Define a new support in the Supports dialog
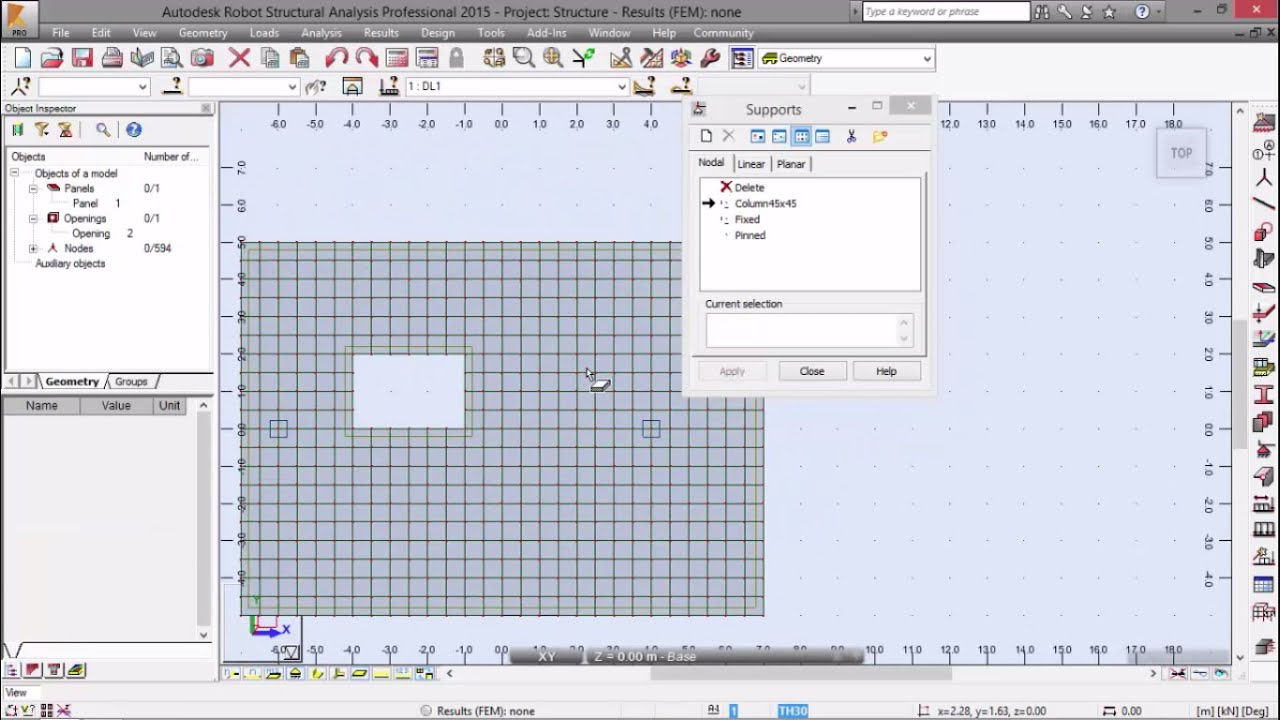1280x720 pixels. [707, 136]
